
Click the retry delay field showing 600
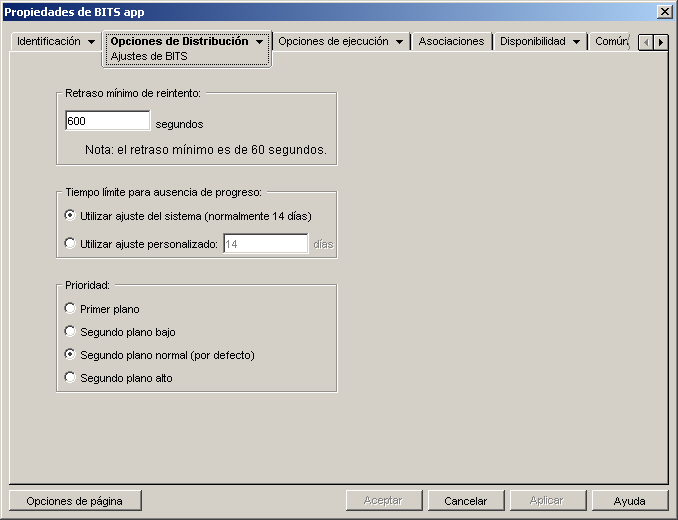point(108,121)
